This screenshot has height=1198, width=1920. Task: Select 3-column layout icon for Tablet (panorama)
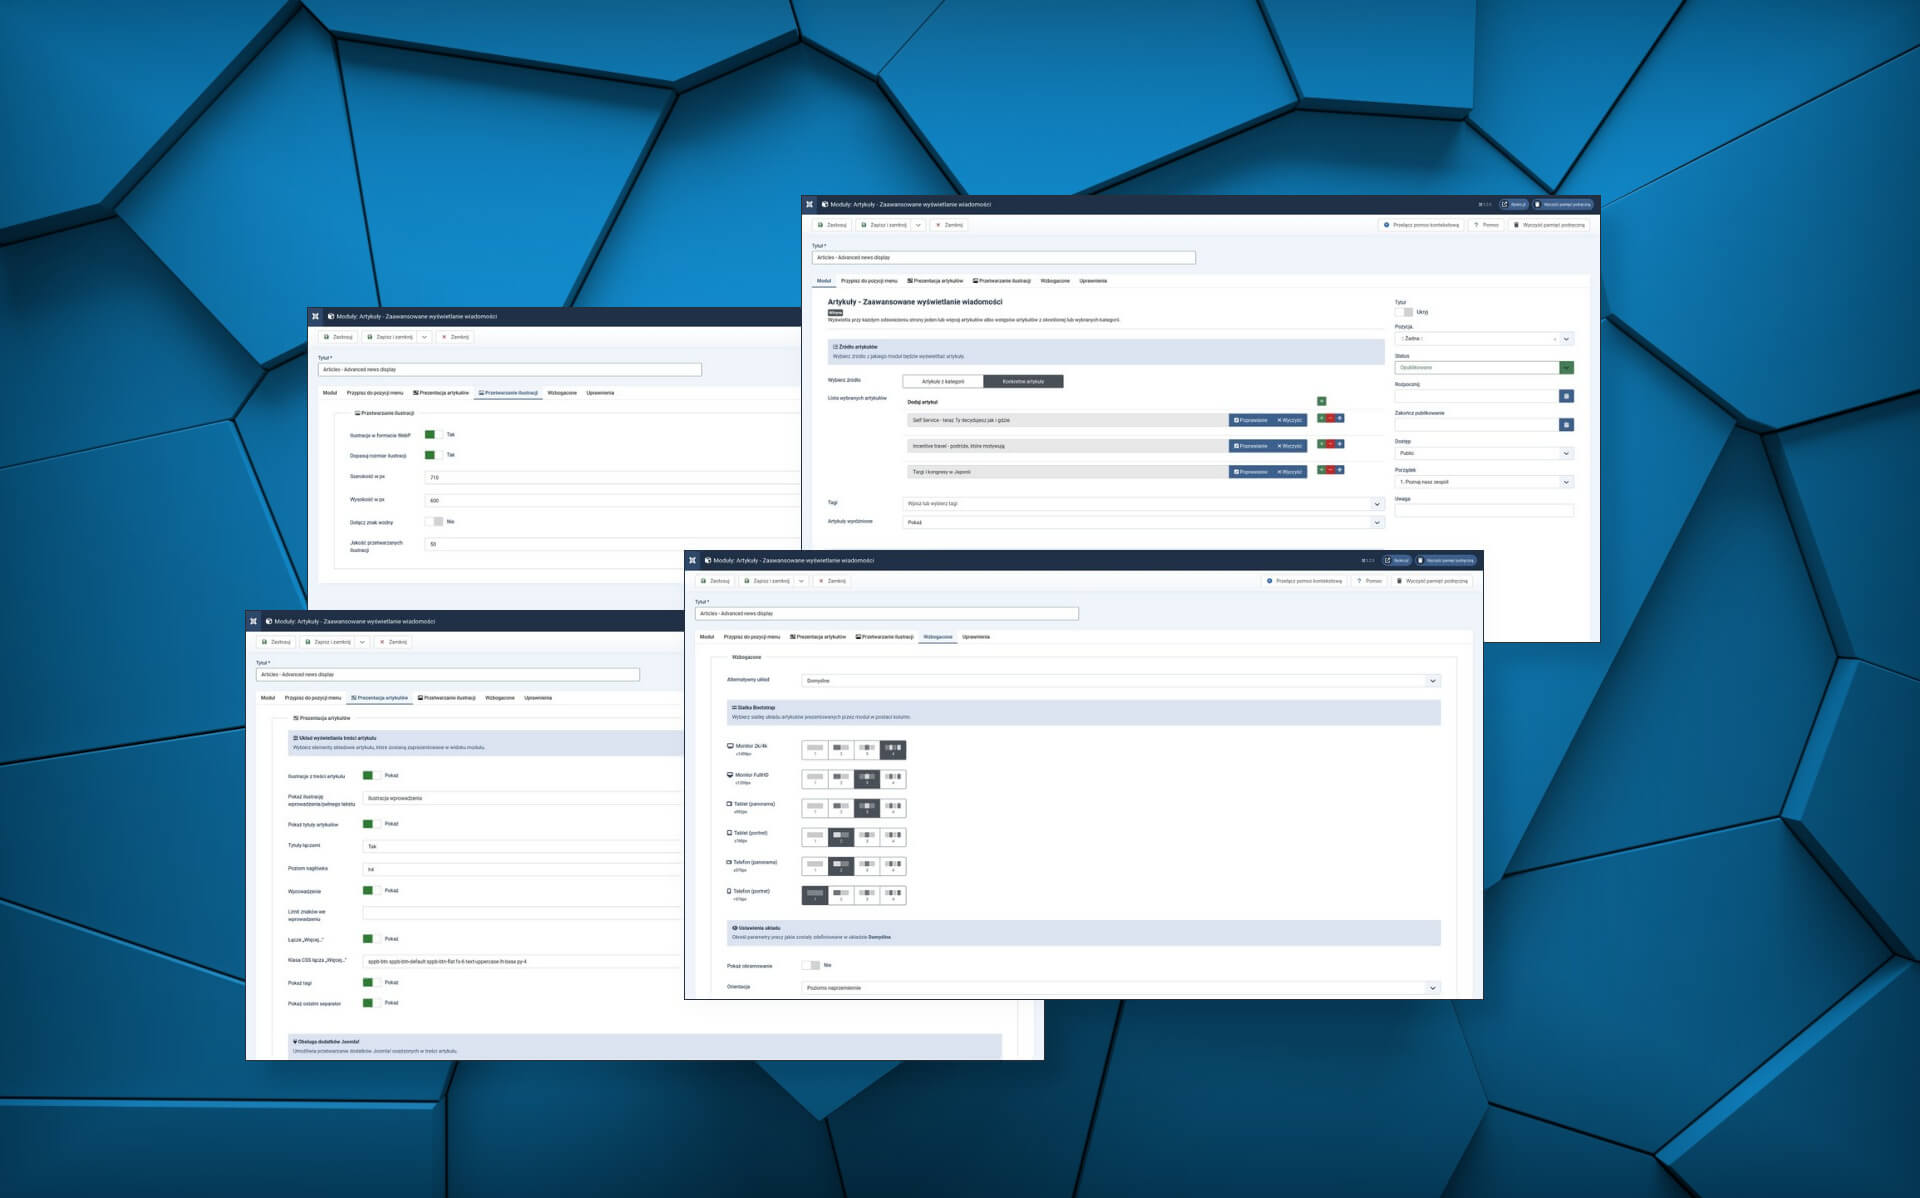(x=867, y=807)
